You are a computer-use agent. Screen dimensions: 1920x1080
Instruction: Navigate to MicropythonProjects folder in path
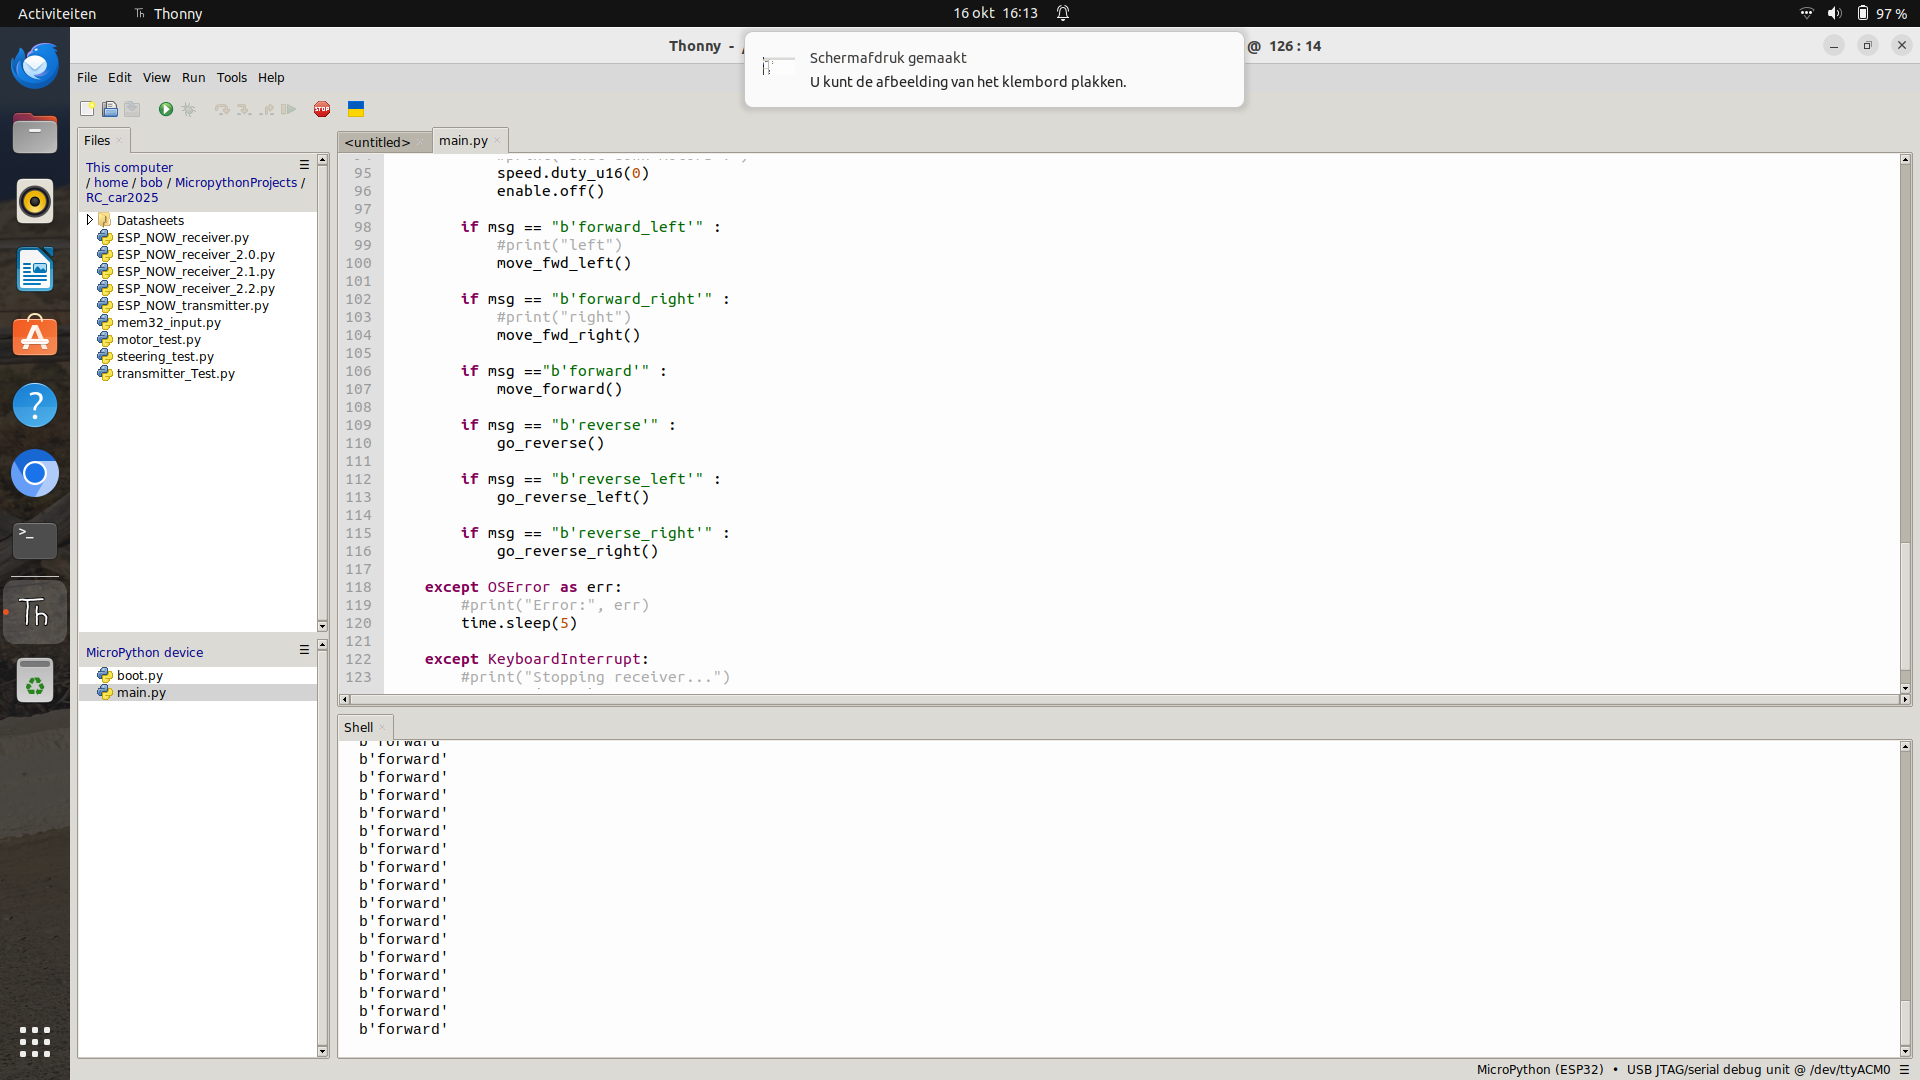click(236, 182)
